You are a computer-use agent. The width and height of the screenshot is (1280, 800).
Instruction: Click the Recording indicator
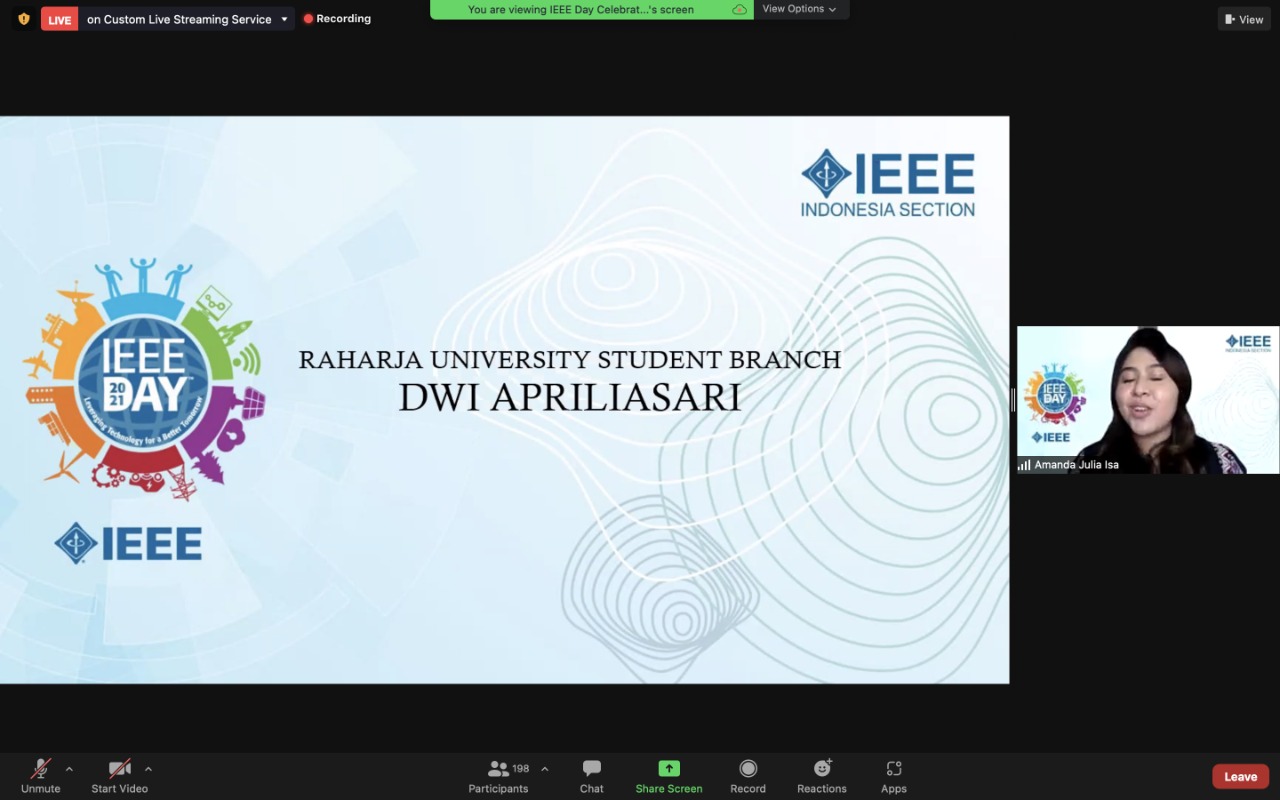337,19
